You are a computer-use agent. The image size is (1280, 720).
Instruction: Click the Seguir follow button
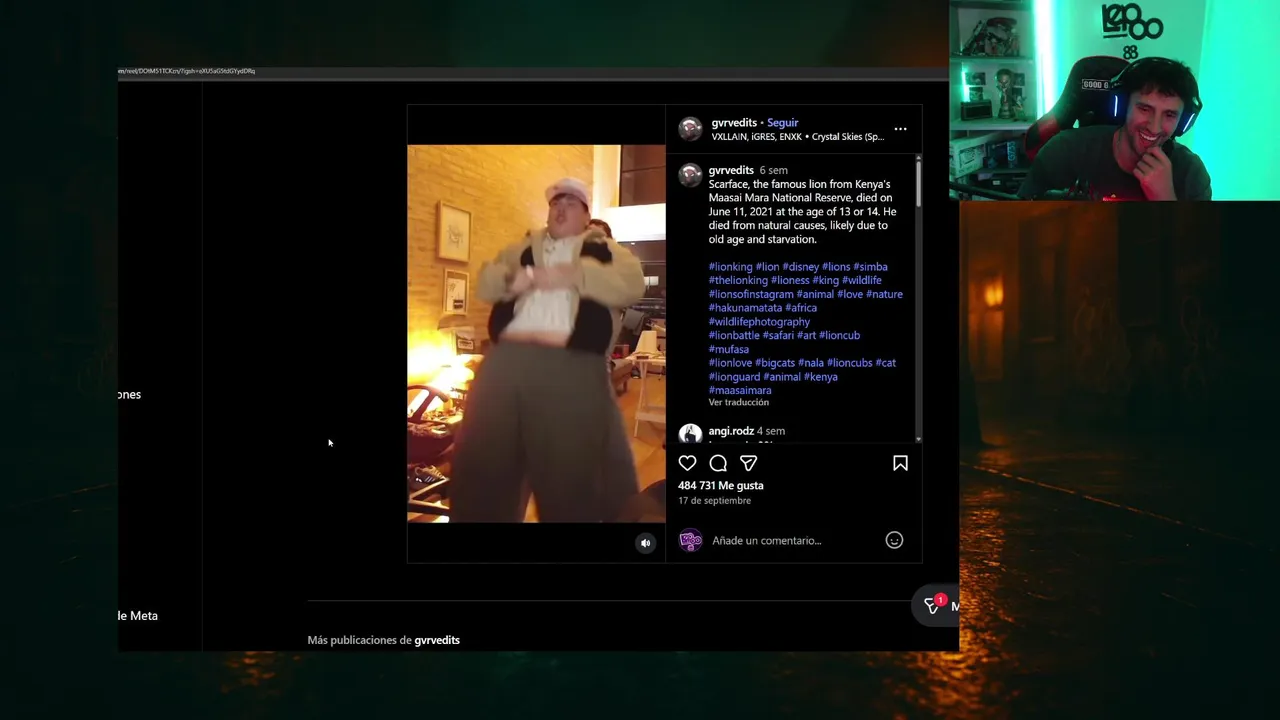(x=782, y=123)
